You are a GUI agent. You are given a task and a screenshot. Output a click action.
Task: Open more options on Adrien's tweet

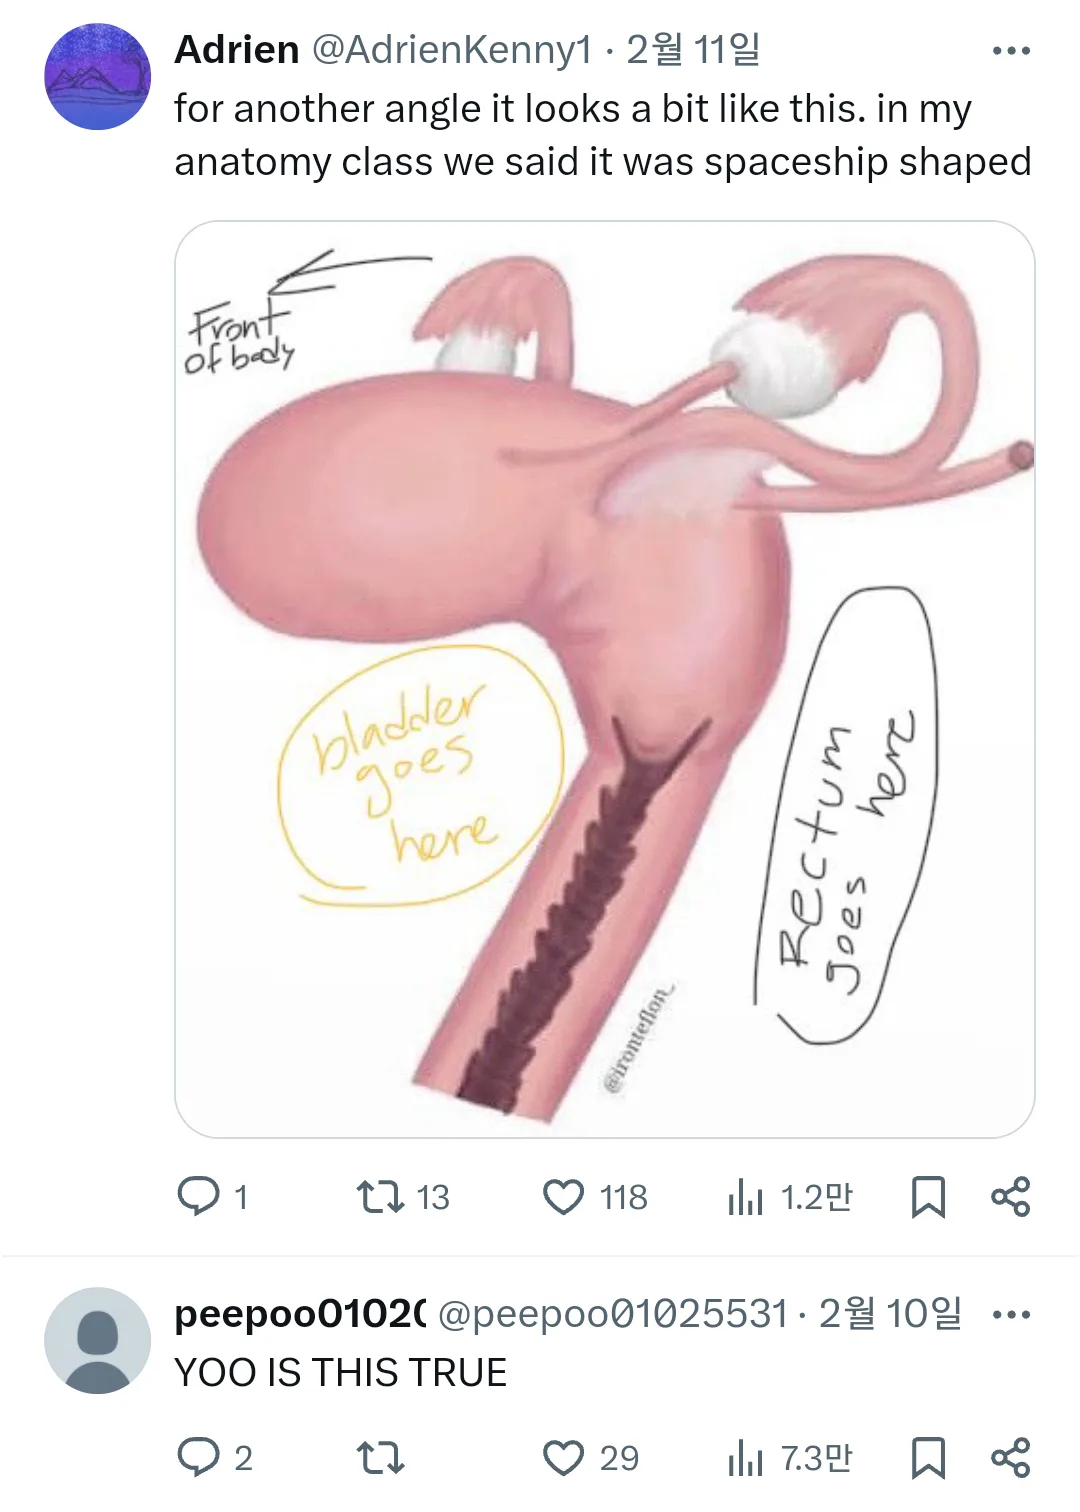pos(1010,51)
